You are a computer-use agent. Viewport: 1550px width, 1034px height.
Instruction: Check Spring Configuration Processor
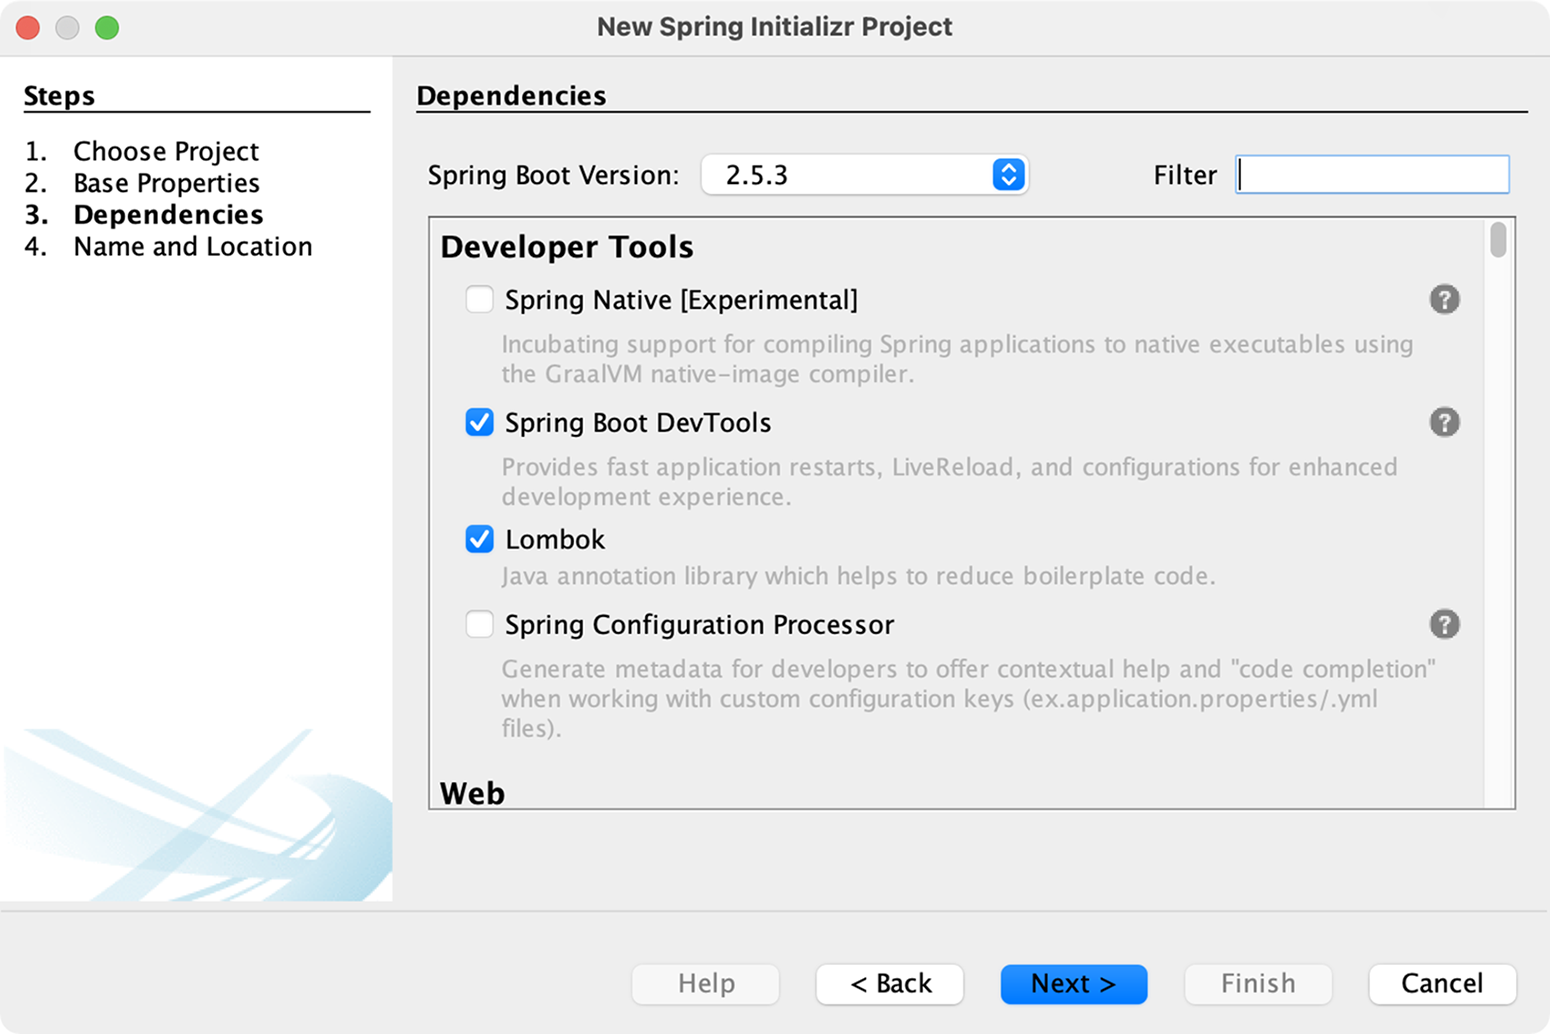(480, 624)
